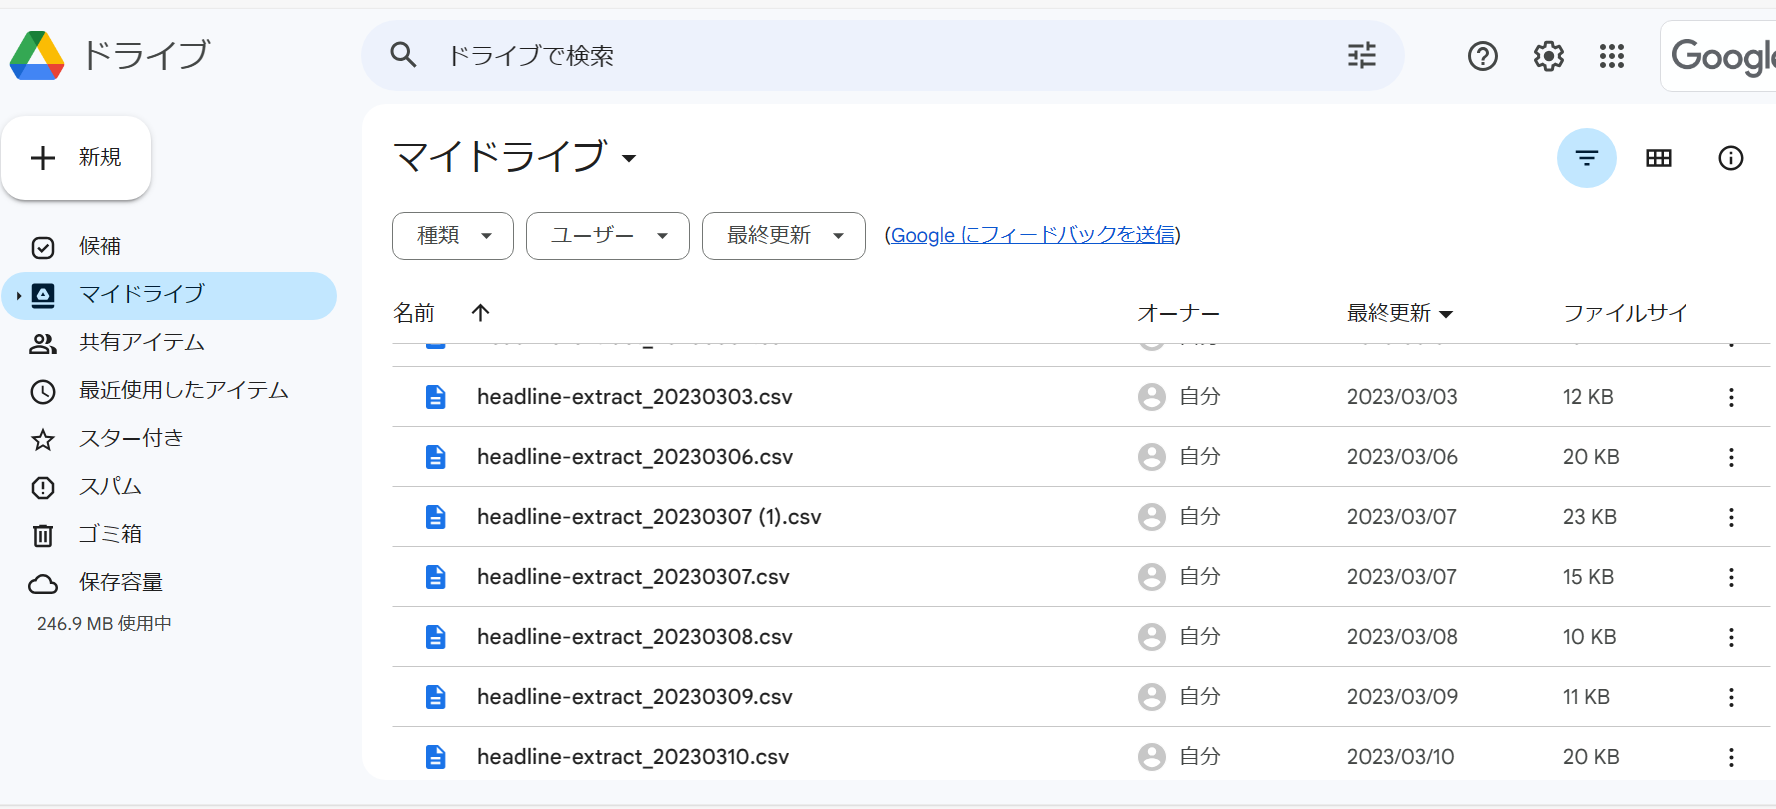
Task: Open ゴミ箱 in the sidebar
Action: click(x=110, y=534)
